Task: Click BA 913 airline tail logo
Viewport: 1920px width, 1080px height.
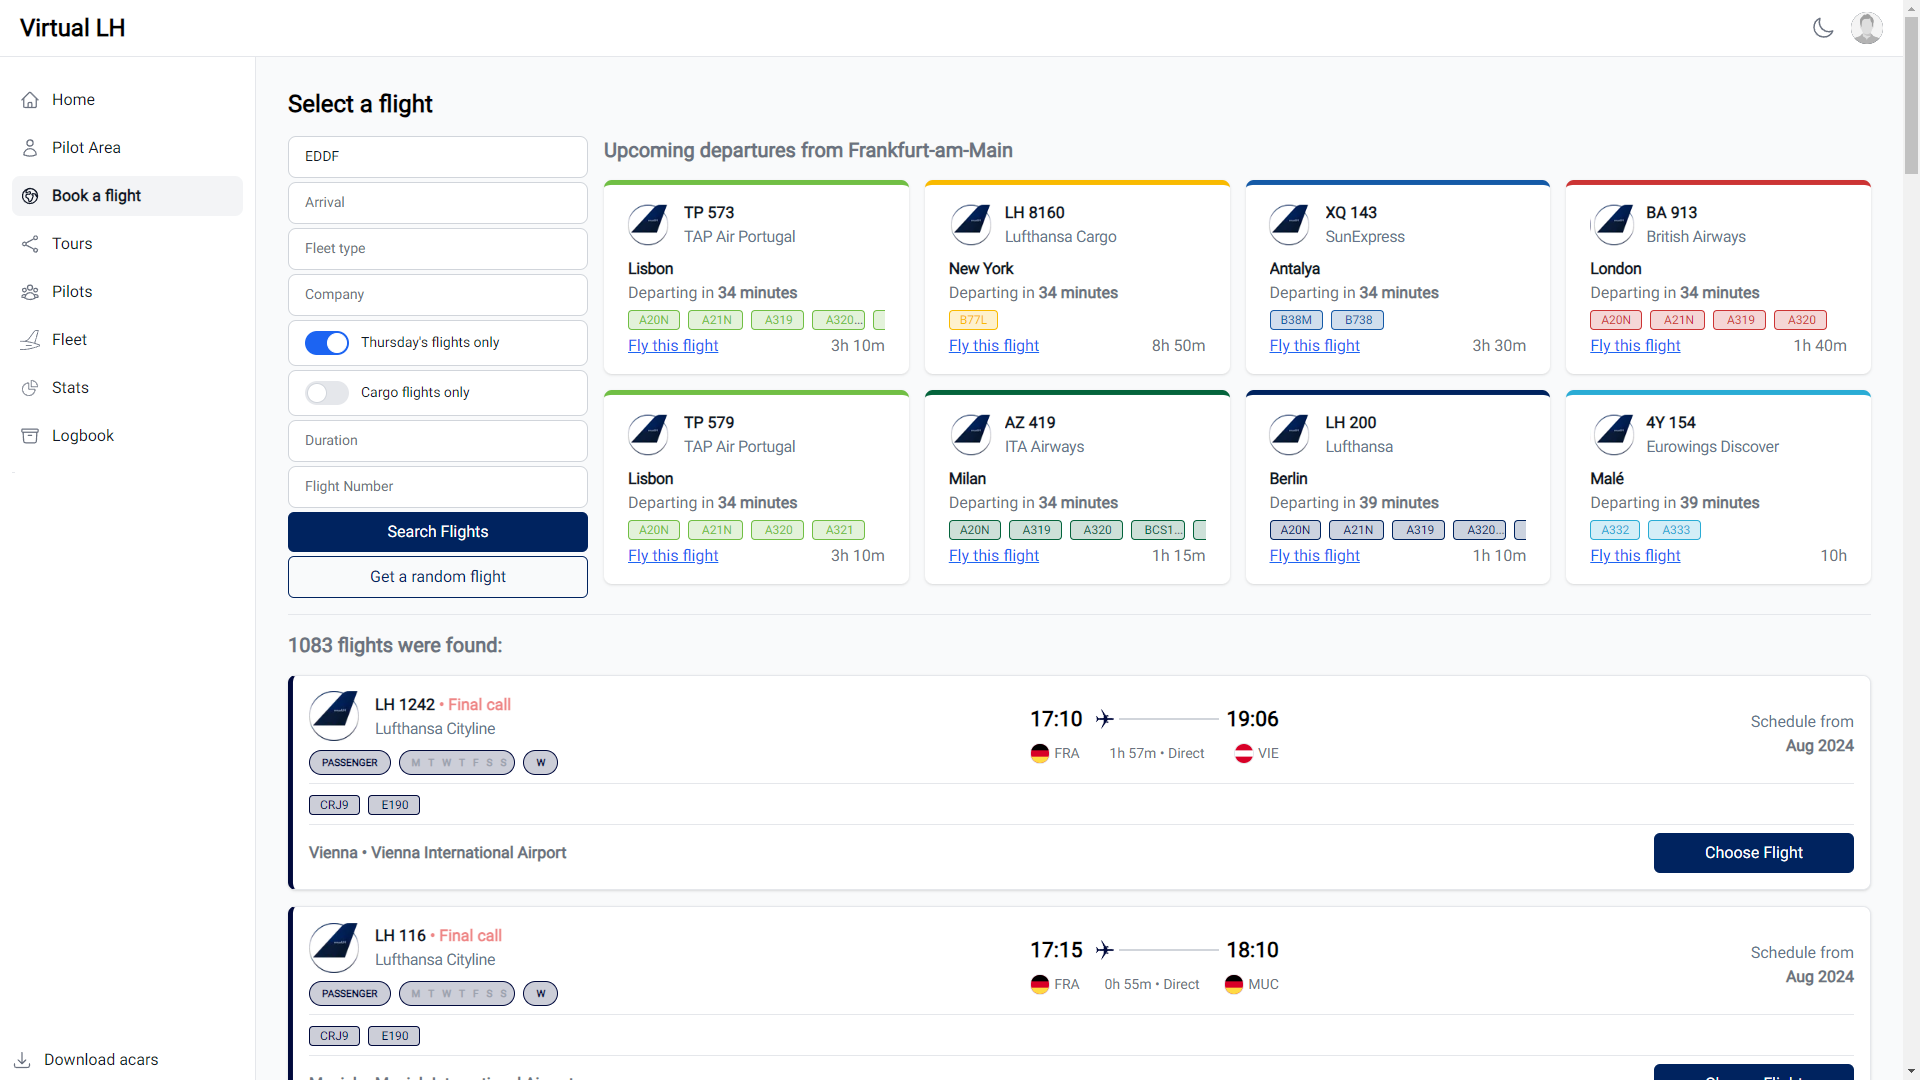Action: [x=1611, y=225]
